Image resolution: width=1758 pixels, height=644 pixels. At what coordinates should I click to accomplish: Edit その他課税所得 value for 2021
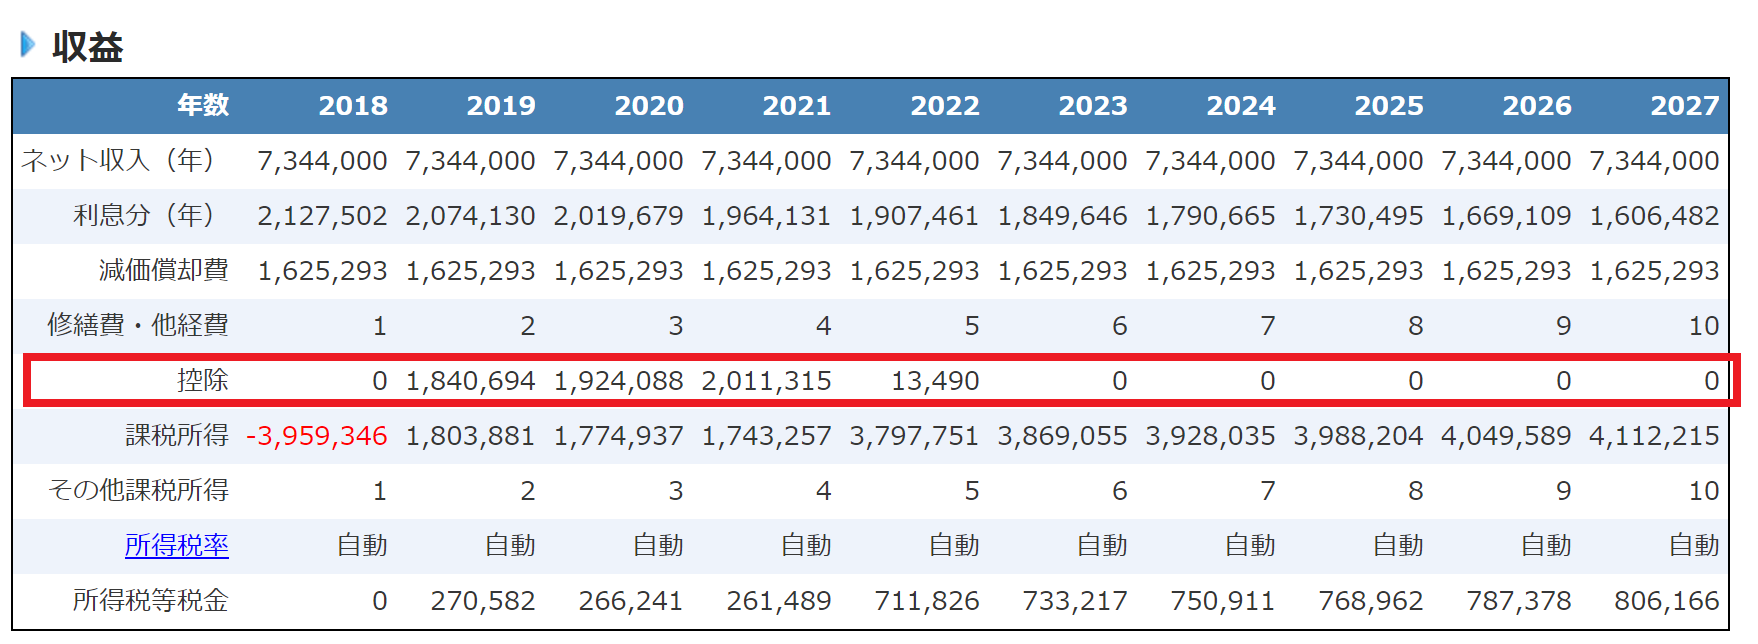pos(823,491)
